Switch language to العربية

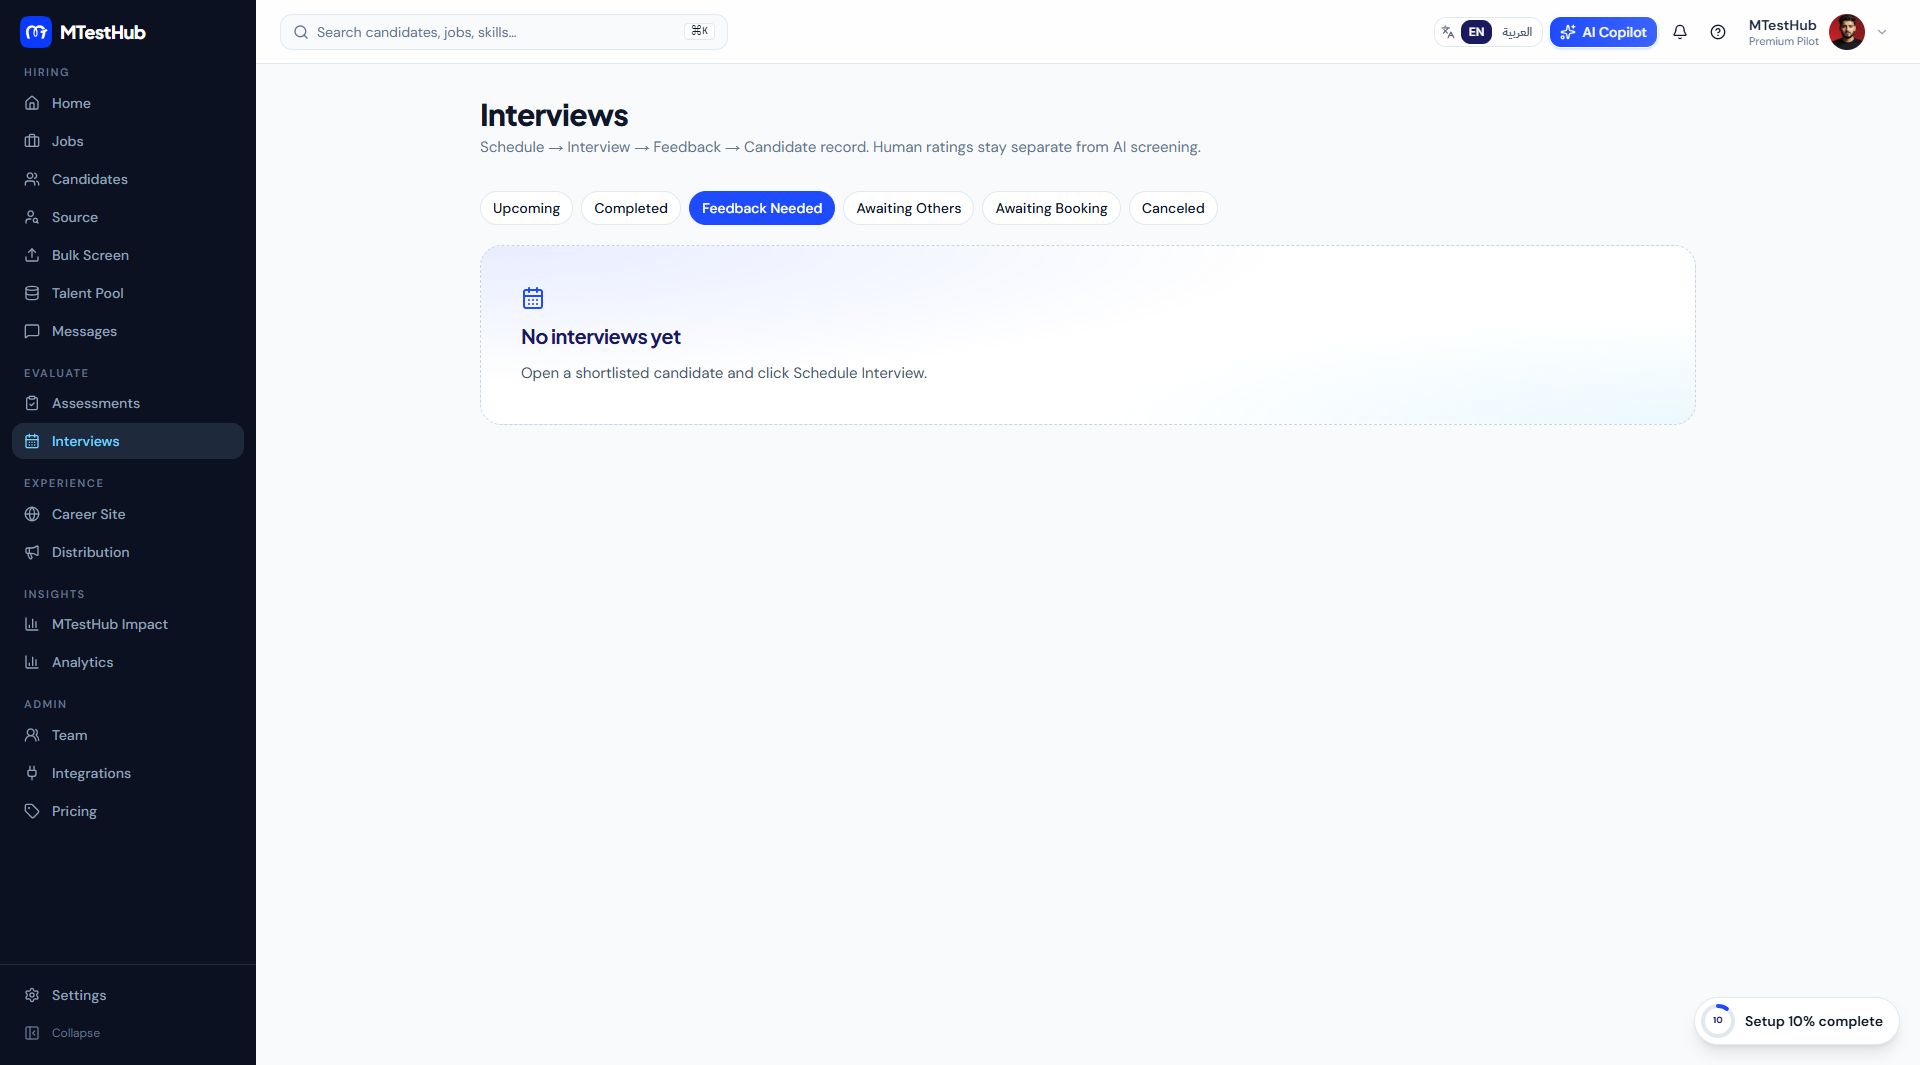(1517, 32)
